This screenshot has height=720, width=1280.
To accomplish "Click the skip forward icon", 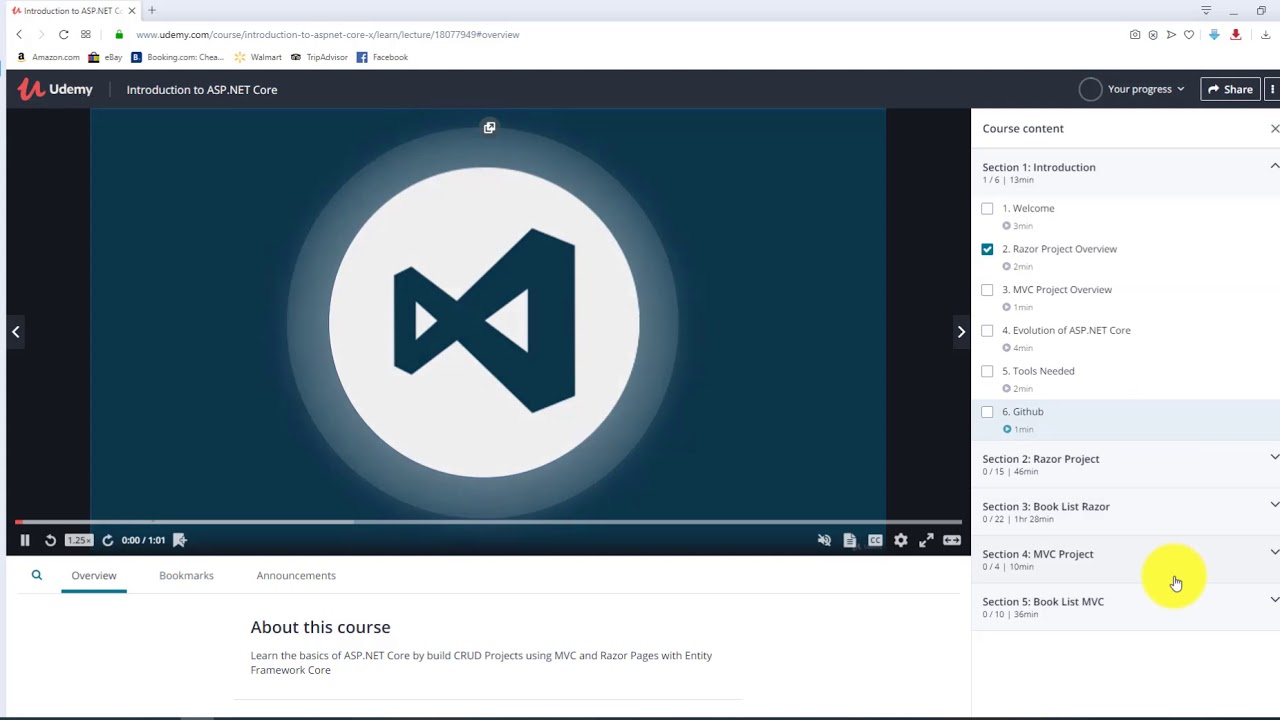I will coord(107,540).
